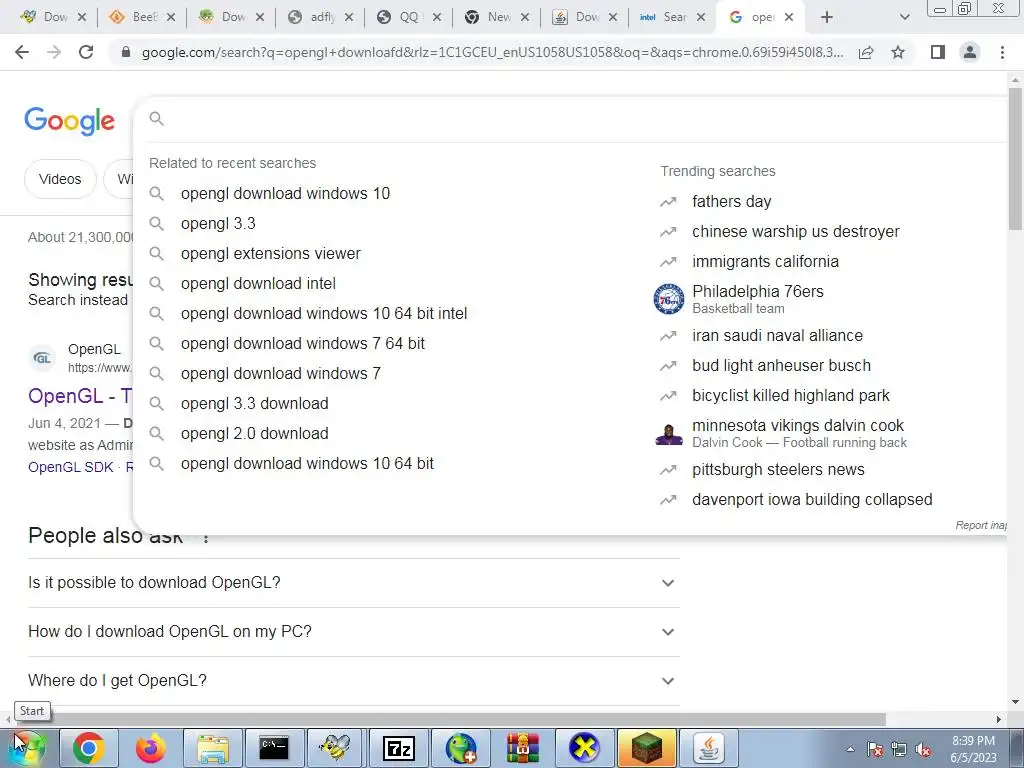
Task: Pick the suggestion ending in windows 10 64 bit
Action: pos(307,464)
